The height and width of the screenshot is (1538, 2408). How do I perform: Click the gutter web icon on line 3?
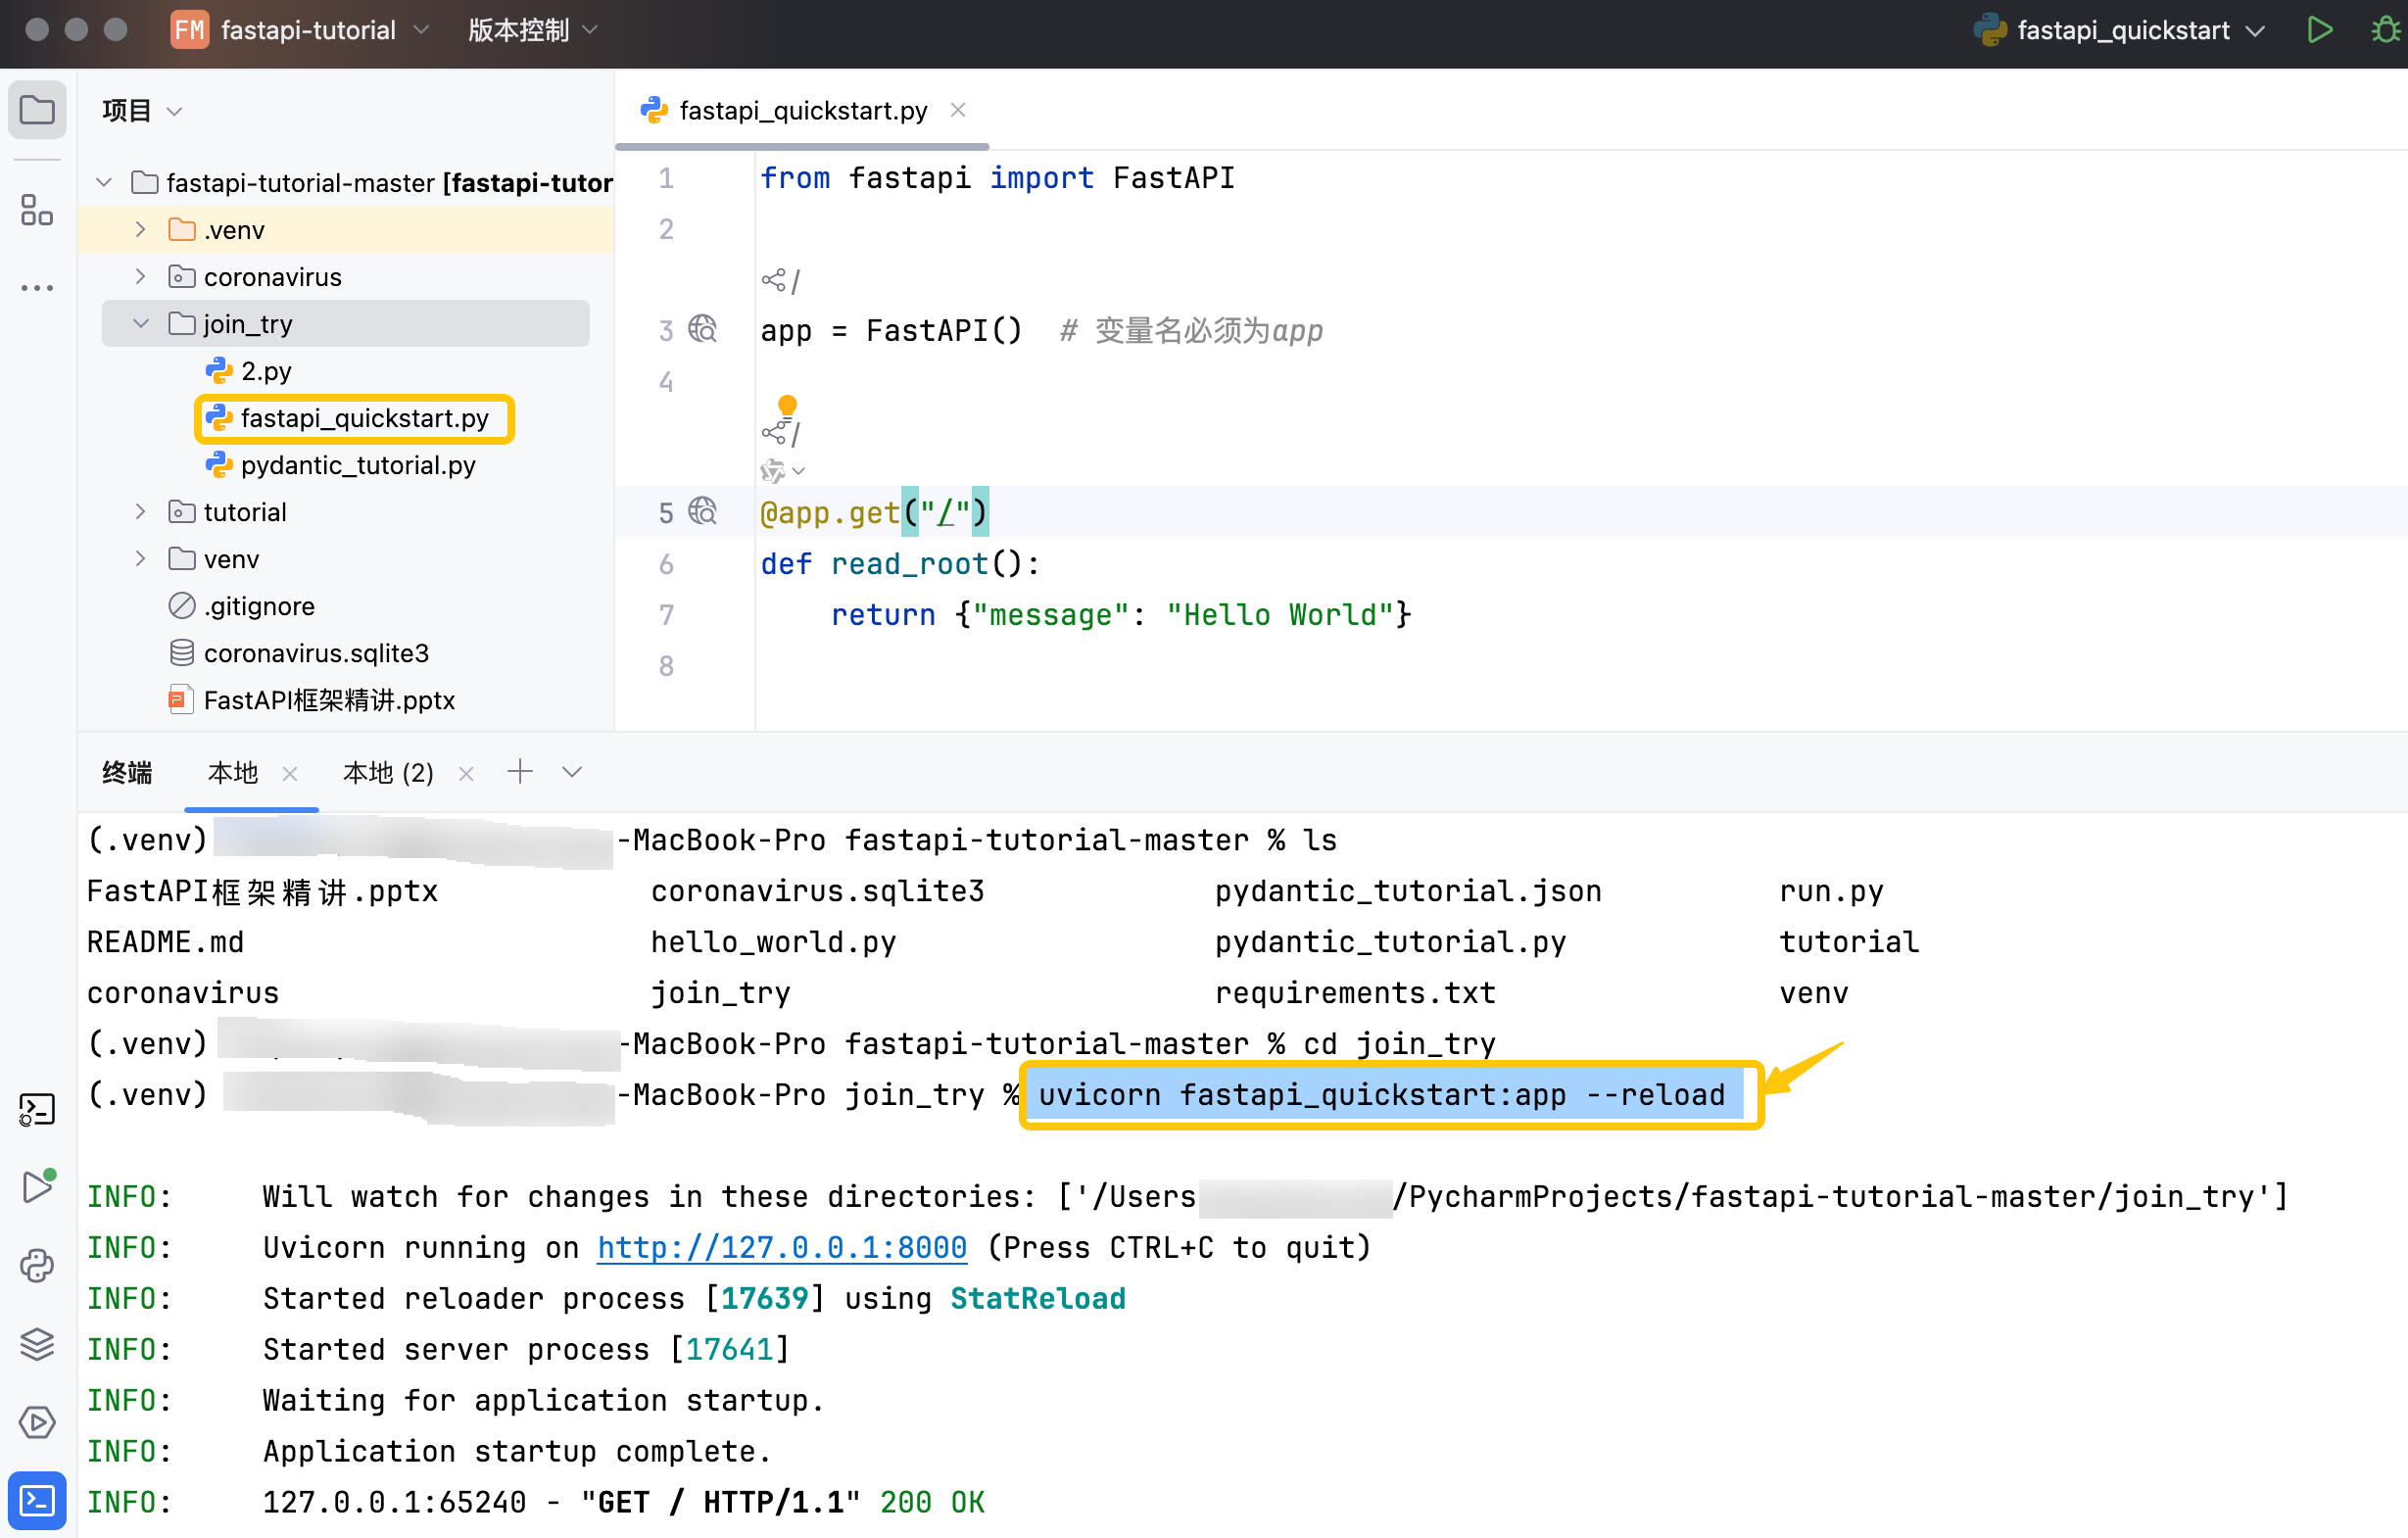click(x=703, y=329)
